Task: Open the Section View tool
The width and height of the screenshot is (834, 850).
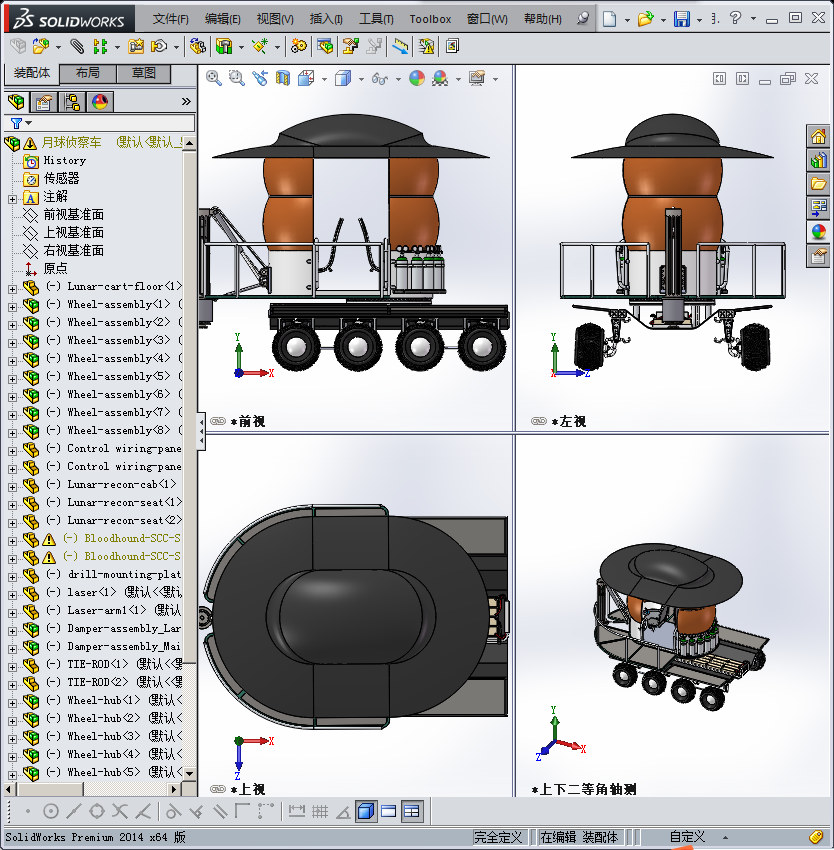Action: point(283,78)
